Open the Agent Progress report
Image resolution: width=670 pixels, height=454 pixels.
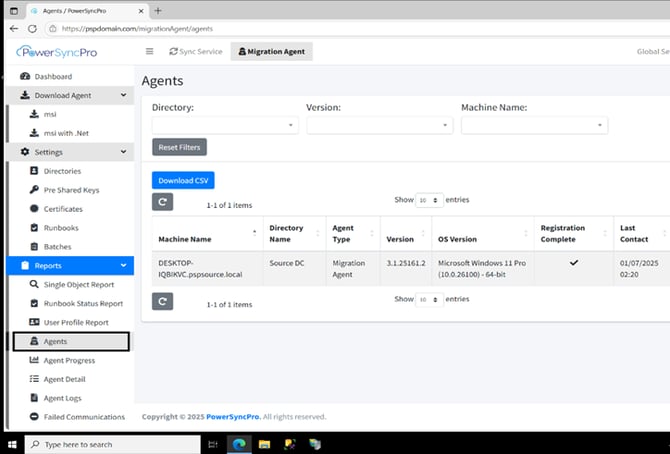71,360
